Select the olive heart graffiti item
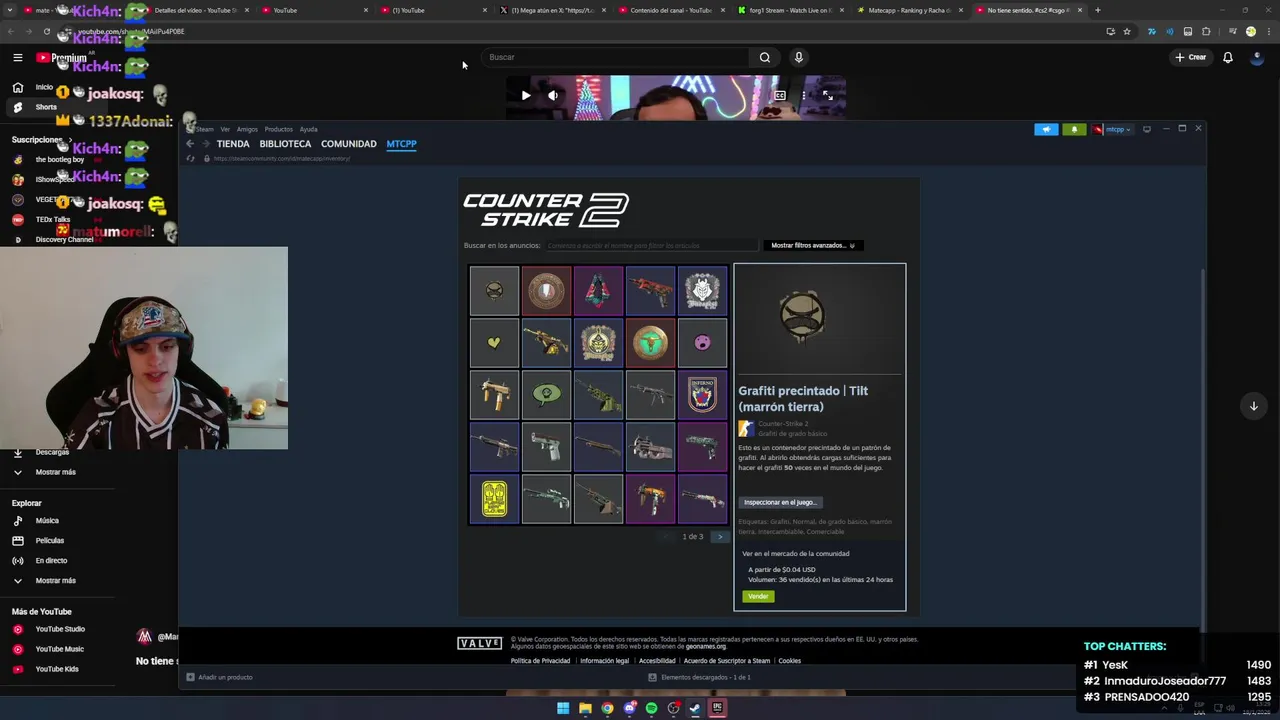1280x720 pixels. (494, 343)
